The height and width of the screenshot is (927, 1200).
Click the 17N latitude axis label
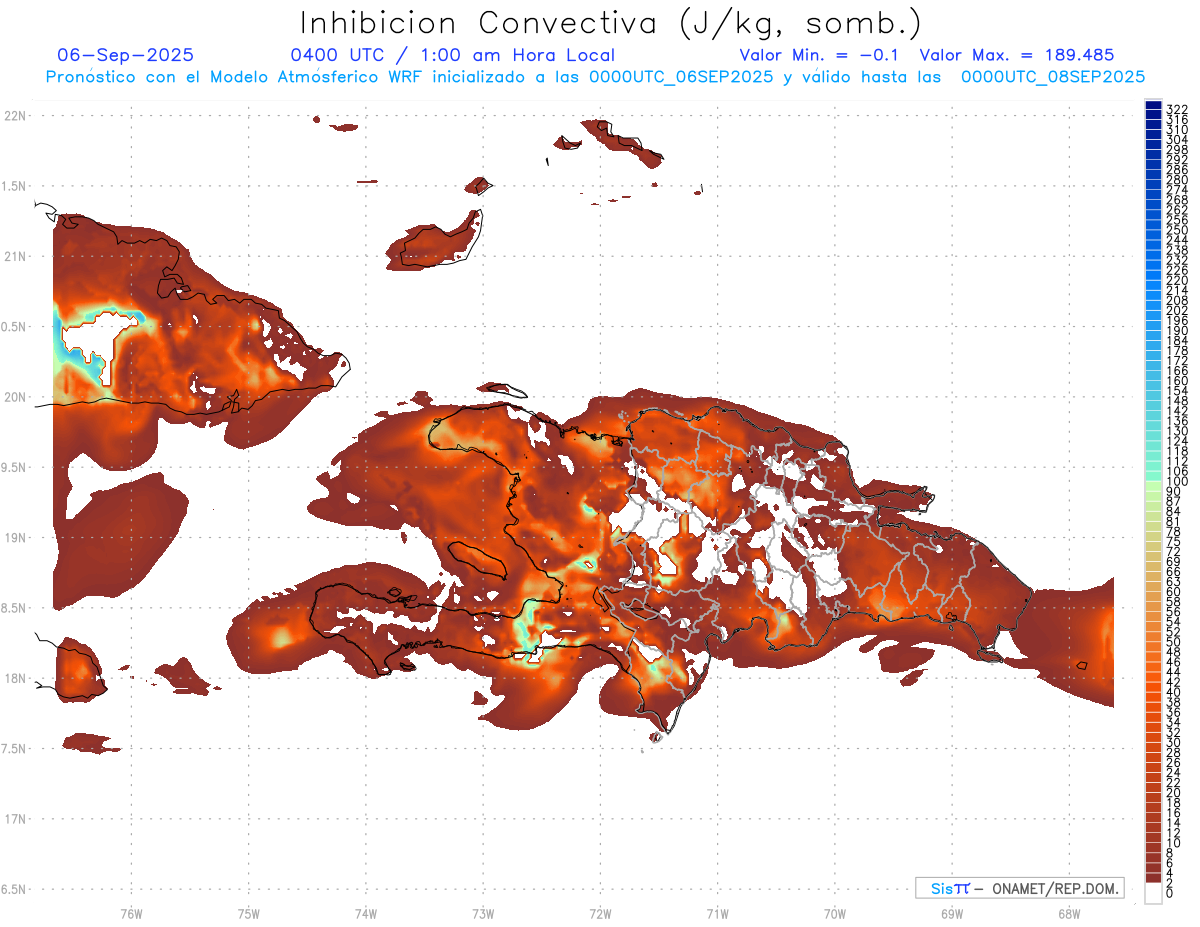[17, 819]
